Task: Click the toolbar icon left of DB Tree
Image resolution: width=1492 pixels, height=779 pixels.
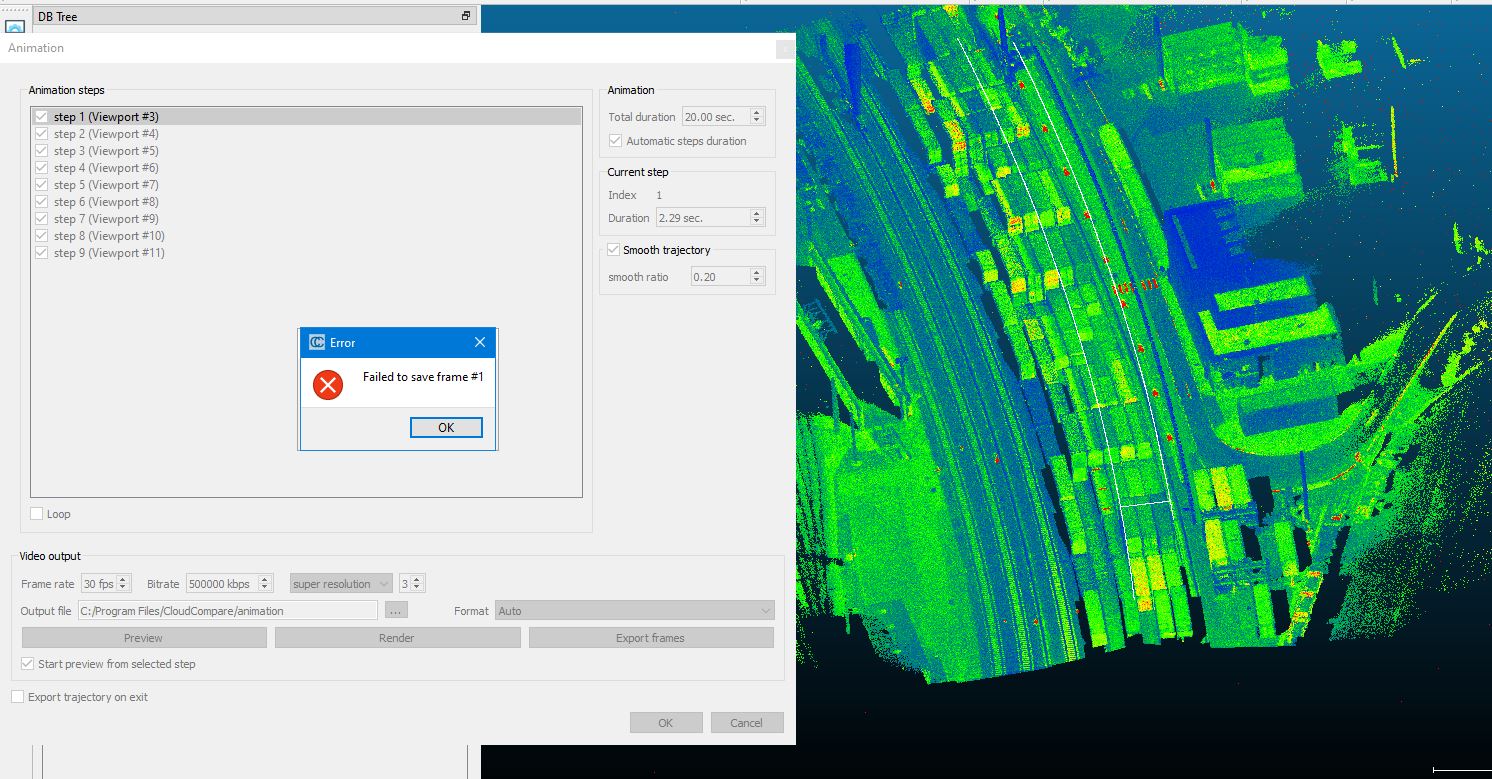Action: point(15,27)
